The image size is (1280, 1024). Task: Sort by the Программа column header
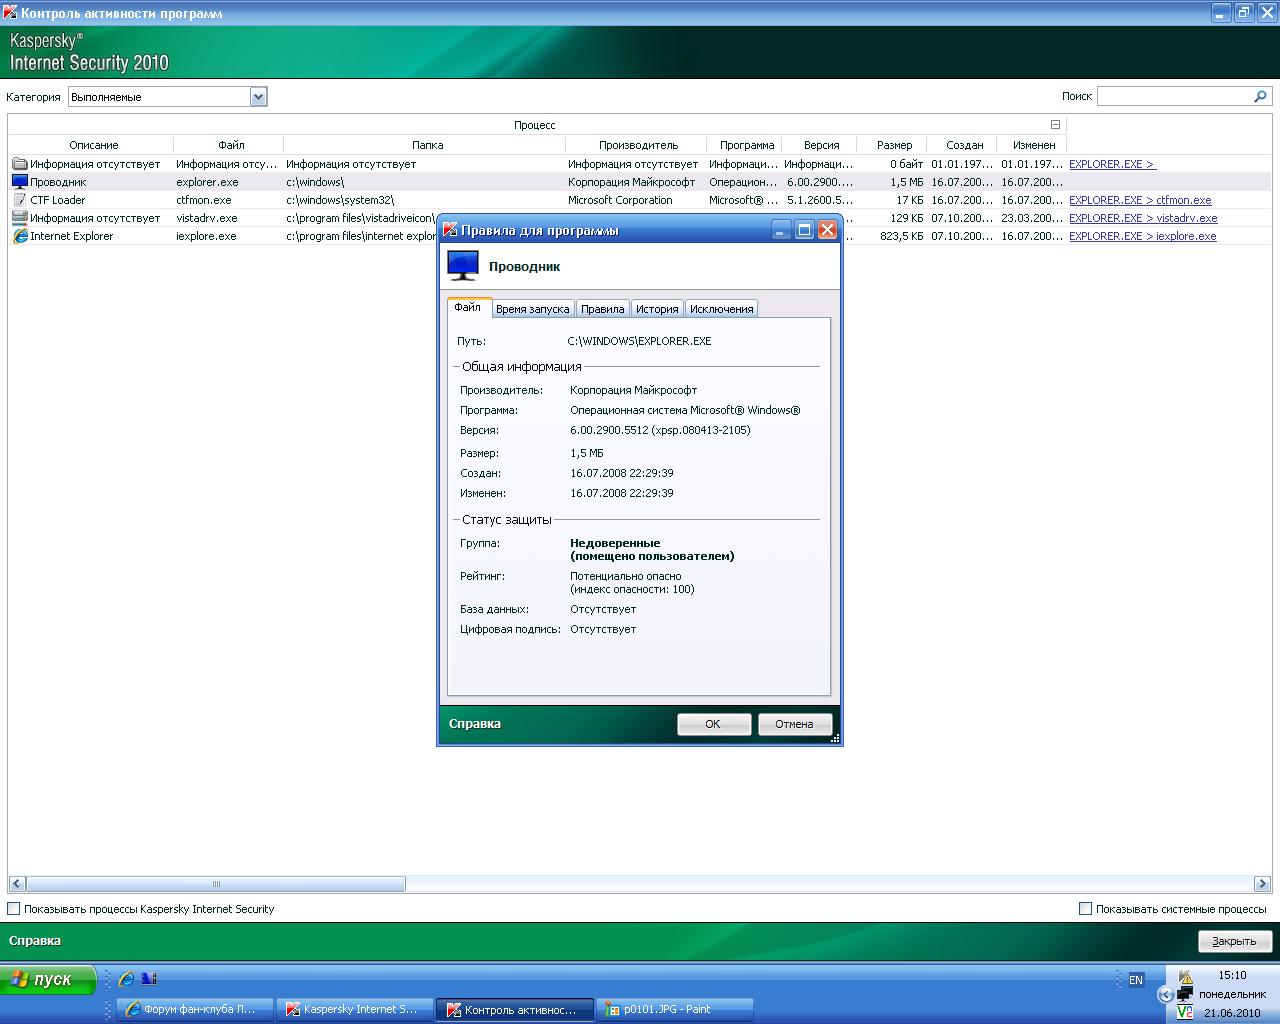click(744, 145)
